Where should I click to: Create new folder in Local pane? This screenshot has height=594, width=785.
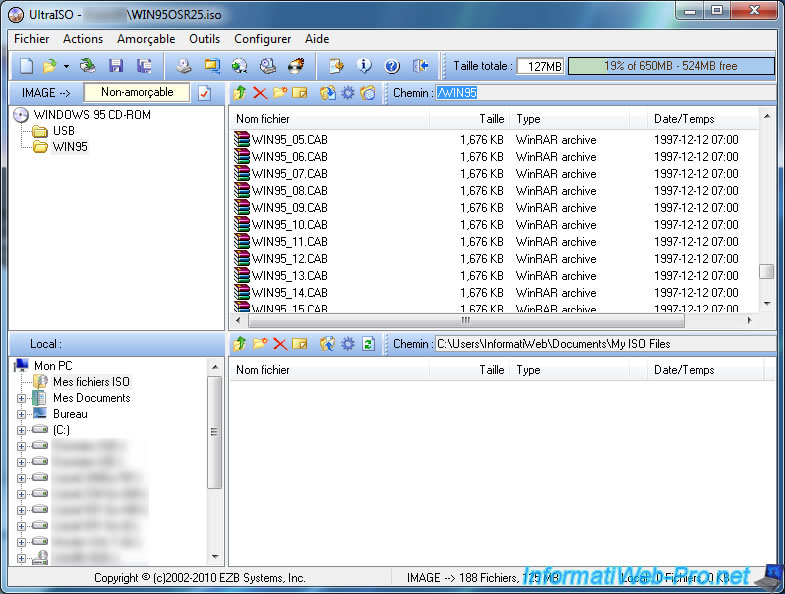point(260,344)
